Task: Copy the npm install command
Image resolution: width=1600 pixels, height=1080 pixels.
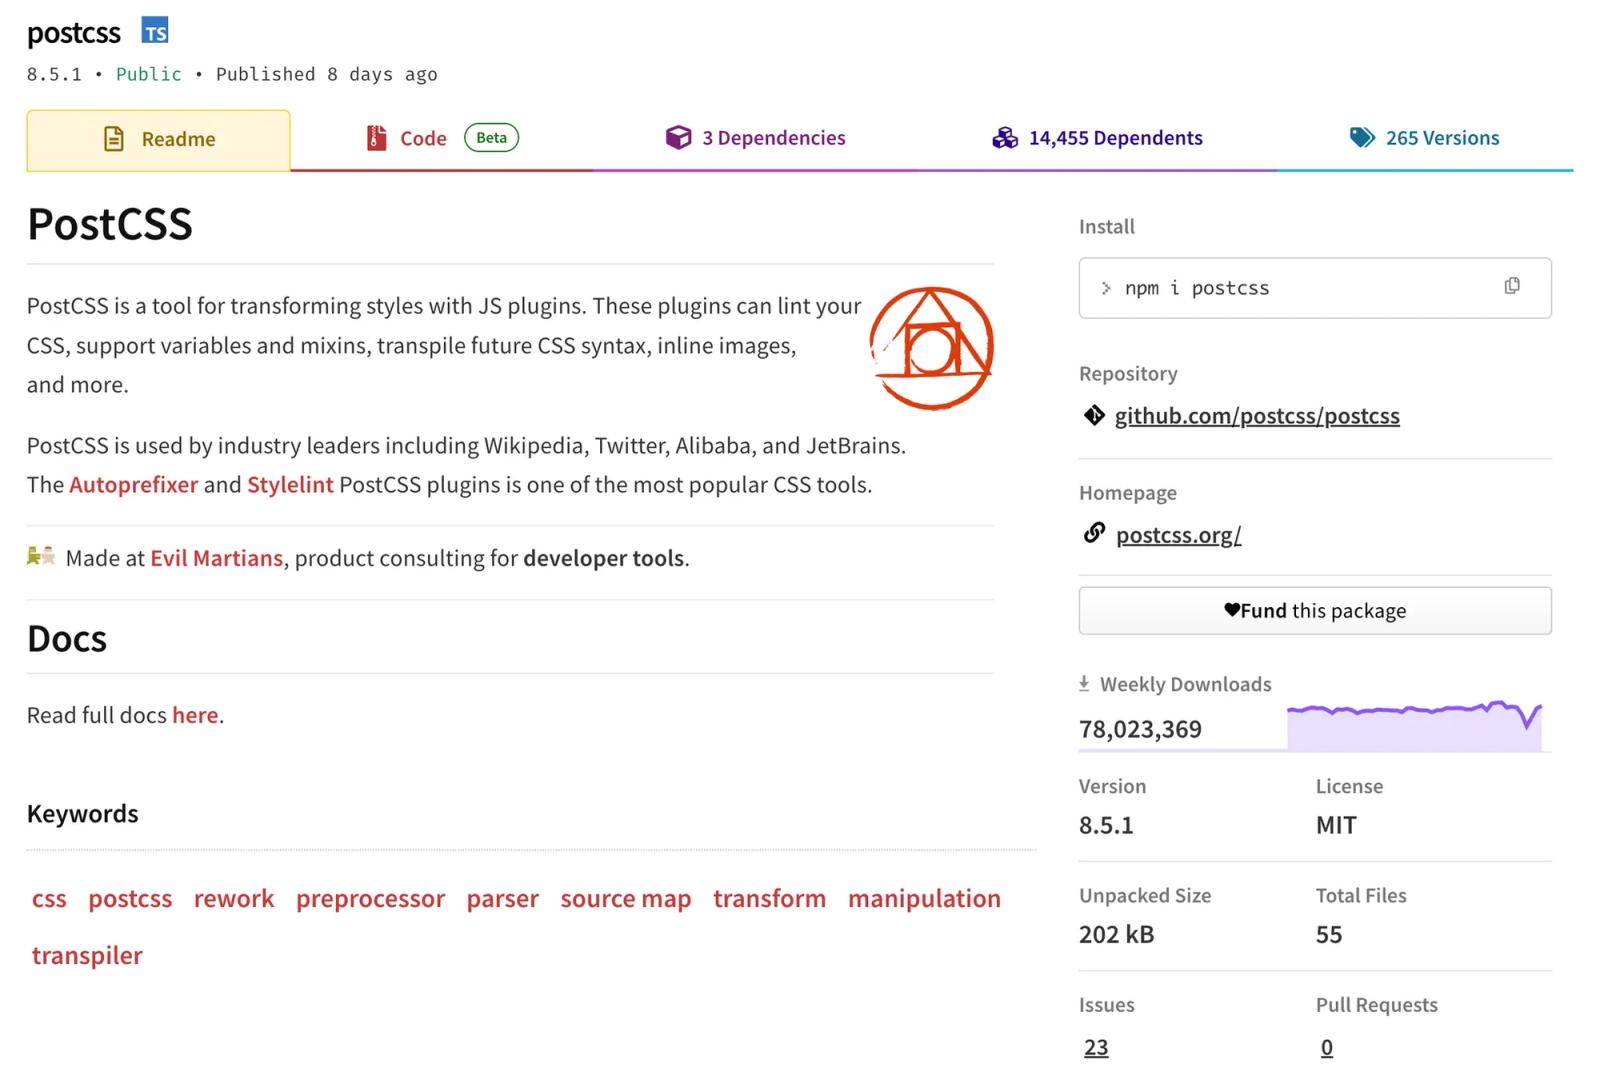Action: (x=1511, y=287)
